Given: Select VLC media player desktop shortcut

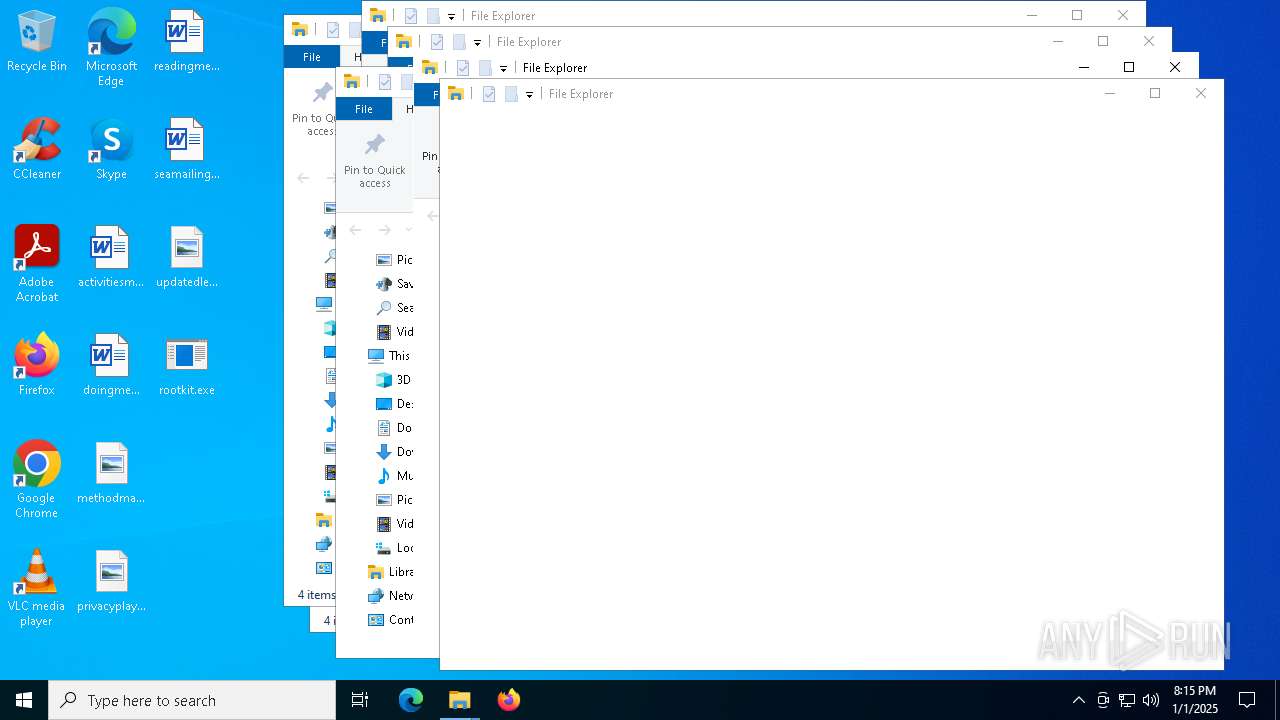Looking at the screenshot, I should point(36,587).
